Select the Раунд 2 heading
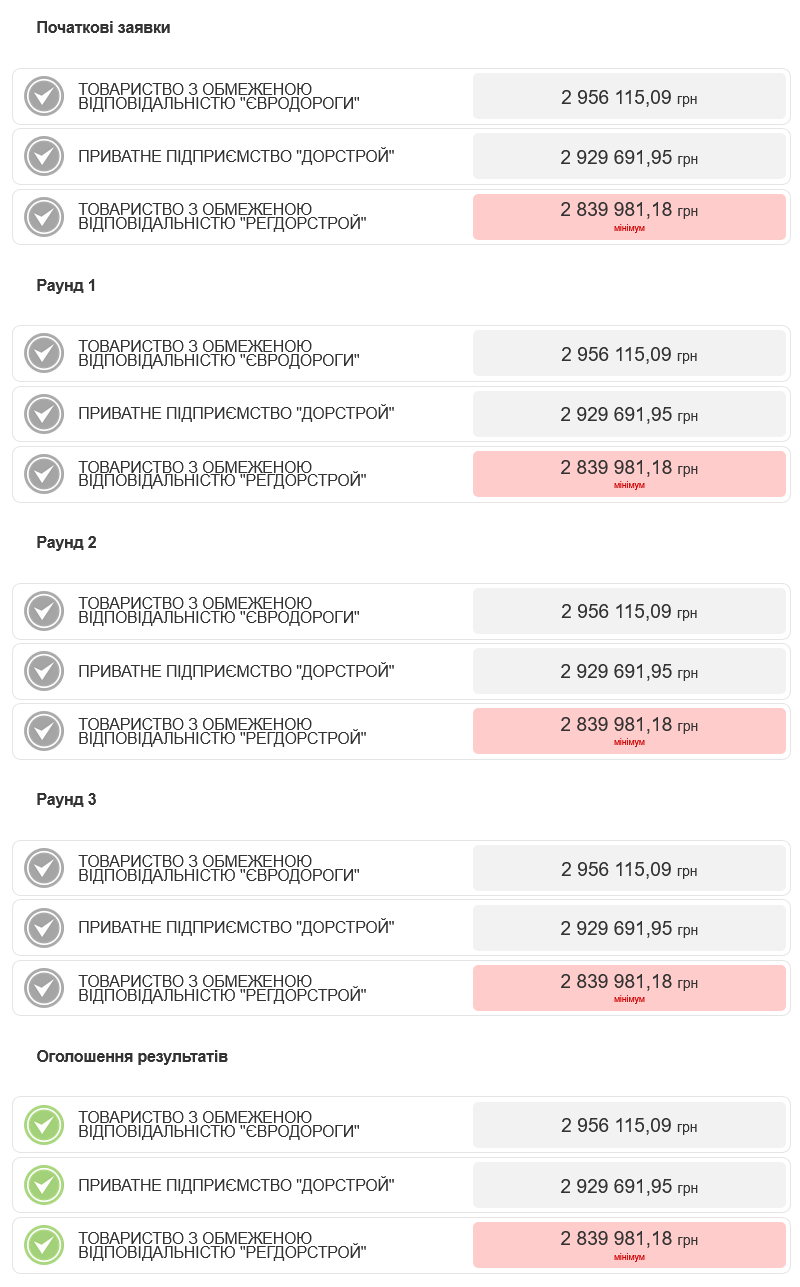800x1287 pixels. (x=66, y=542)
